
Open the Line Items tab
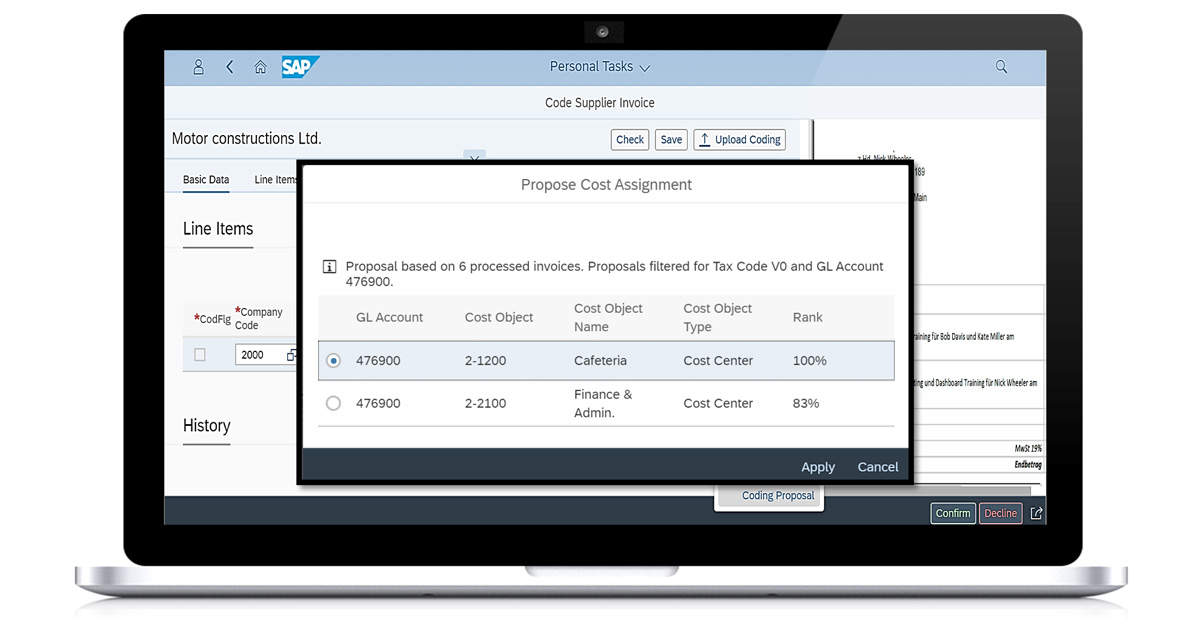coord(275,180)
